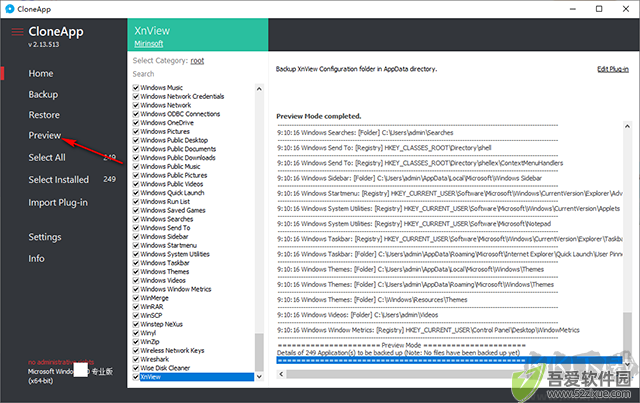Image resolution: width=640 pixels, height=403 pixels.
Task: Click no administrative rights warning
Action: point(61,362)
